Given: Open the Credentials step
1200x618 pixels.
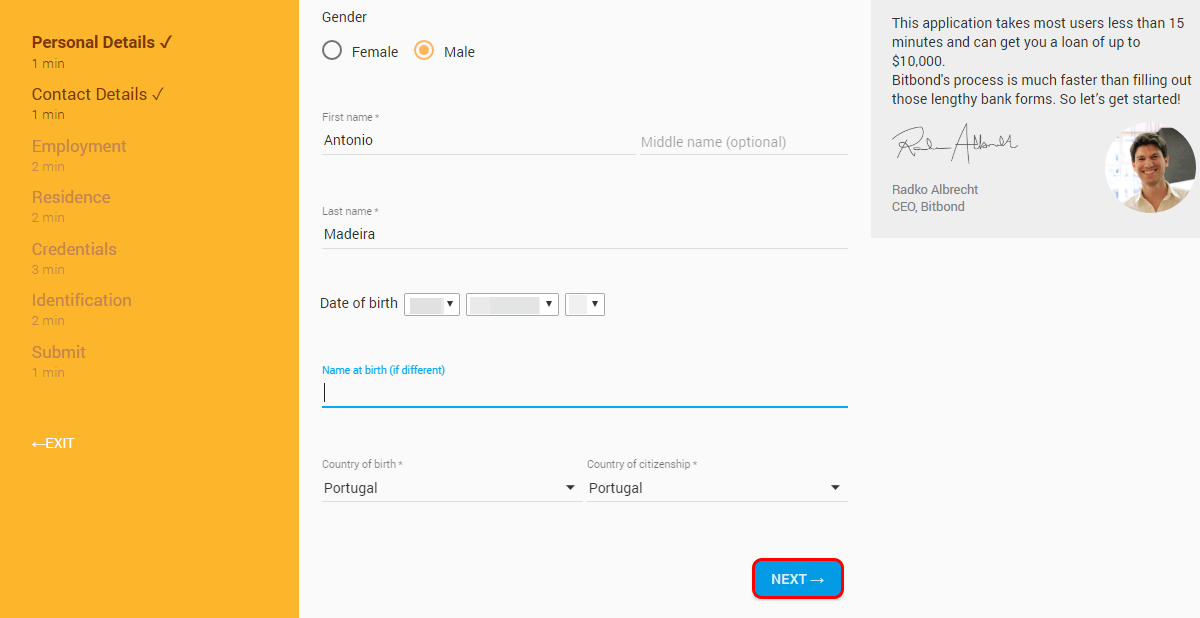Looking at the screenshot, I should 74,249.
